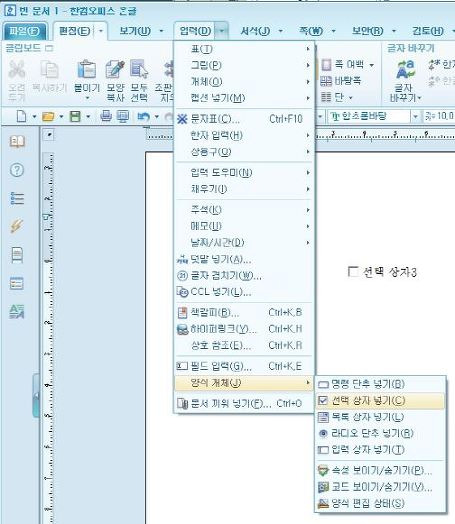This screenshot has height=524, width=455.
Task: Expand the 한자 입력(H) submenu
Action: [x=244, y=135]
